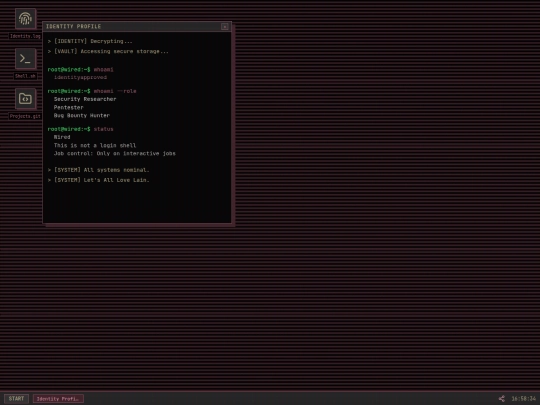Select the Identity Profile taskbar item

click(58, 399)
